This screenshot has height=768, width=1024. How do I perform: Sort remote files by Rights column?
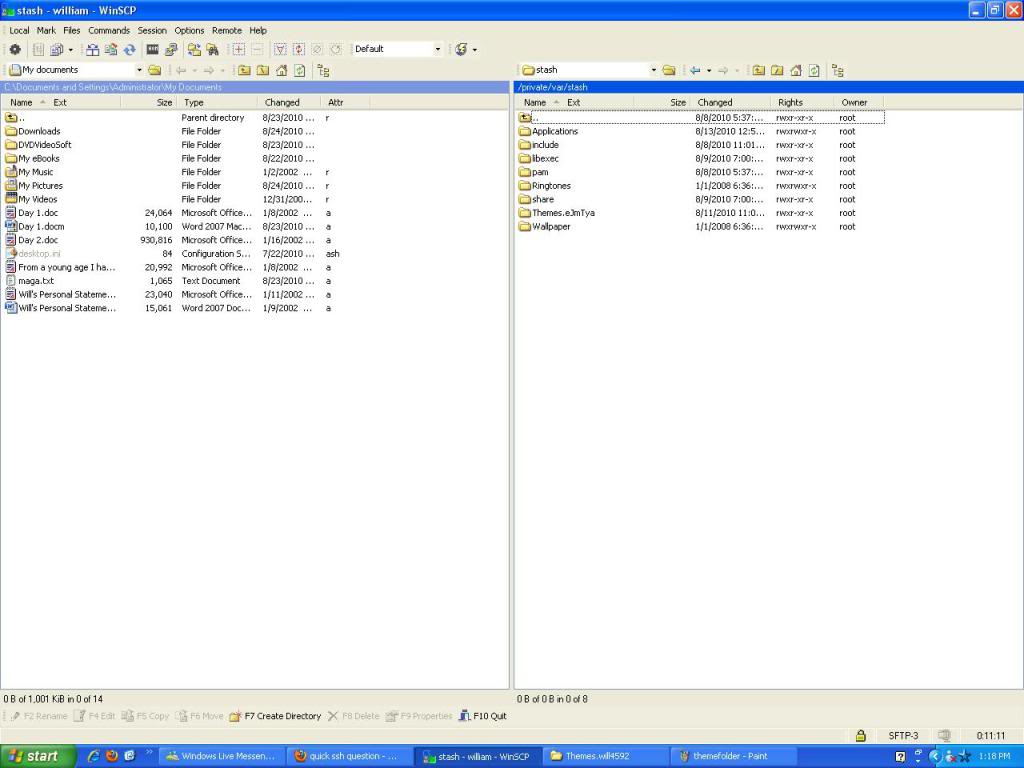[802, 103]
